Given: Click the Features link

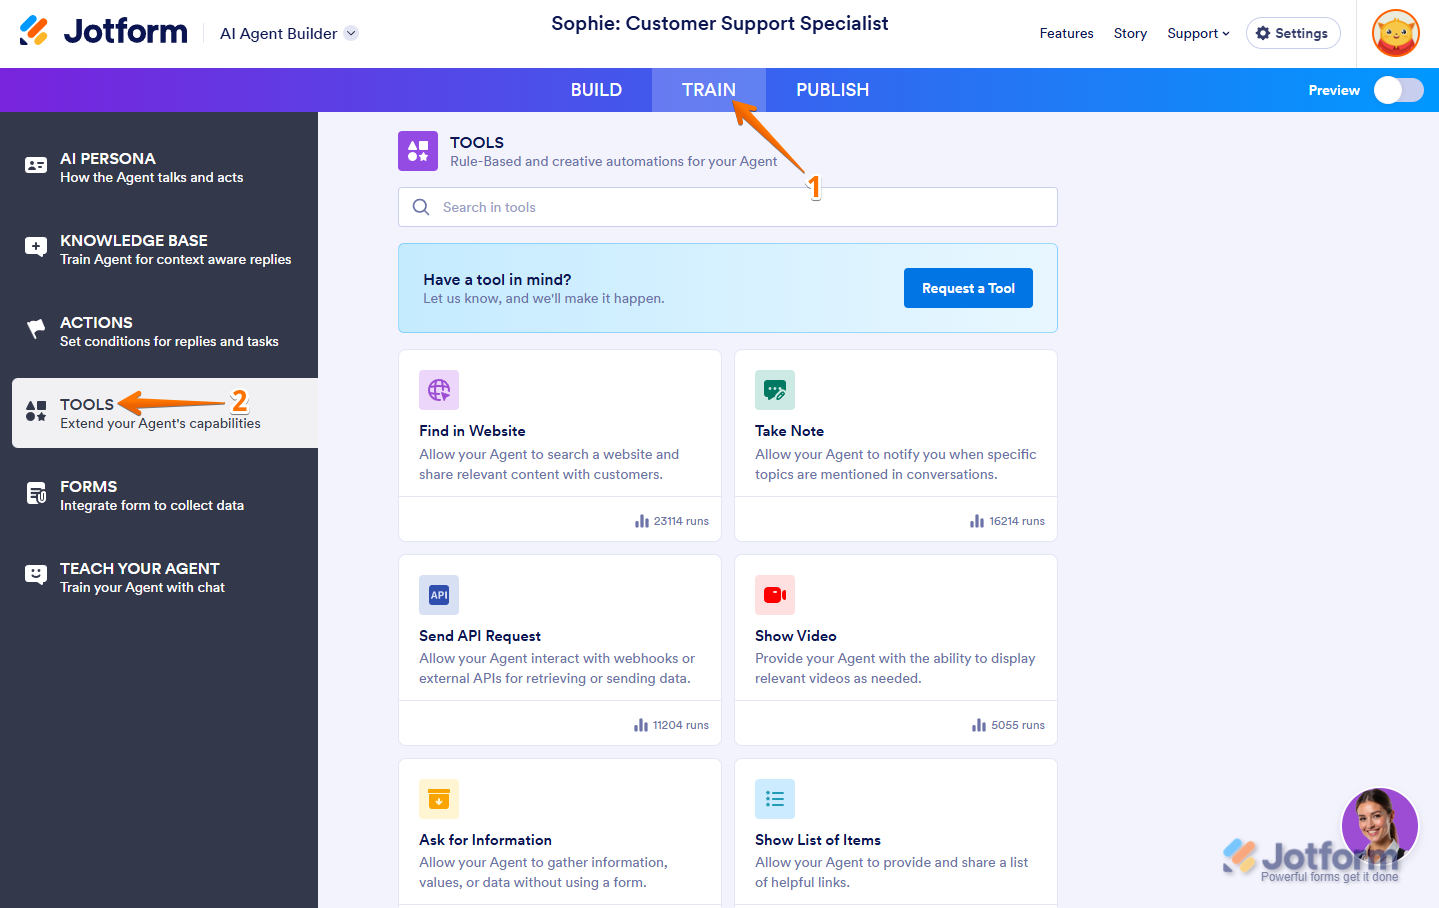Looking at the screenshot, I should pos(1066,33).
